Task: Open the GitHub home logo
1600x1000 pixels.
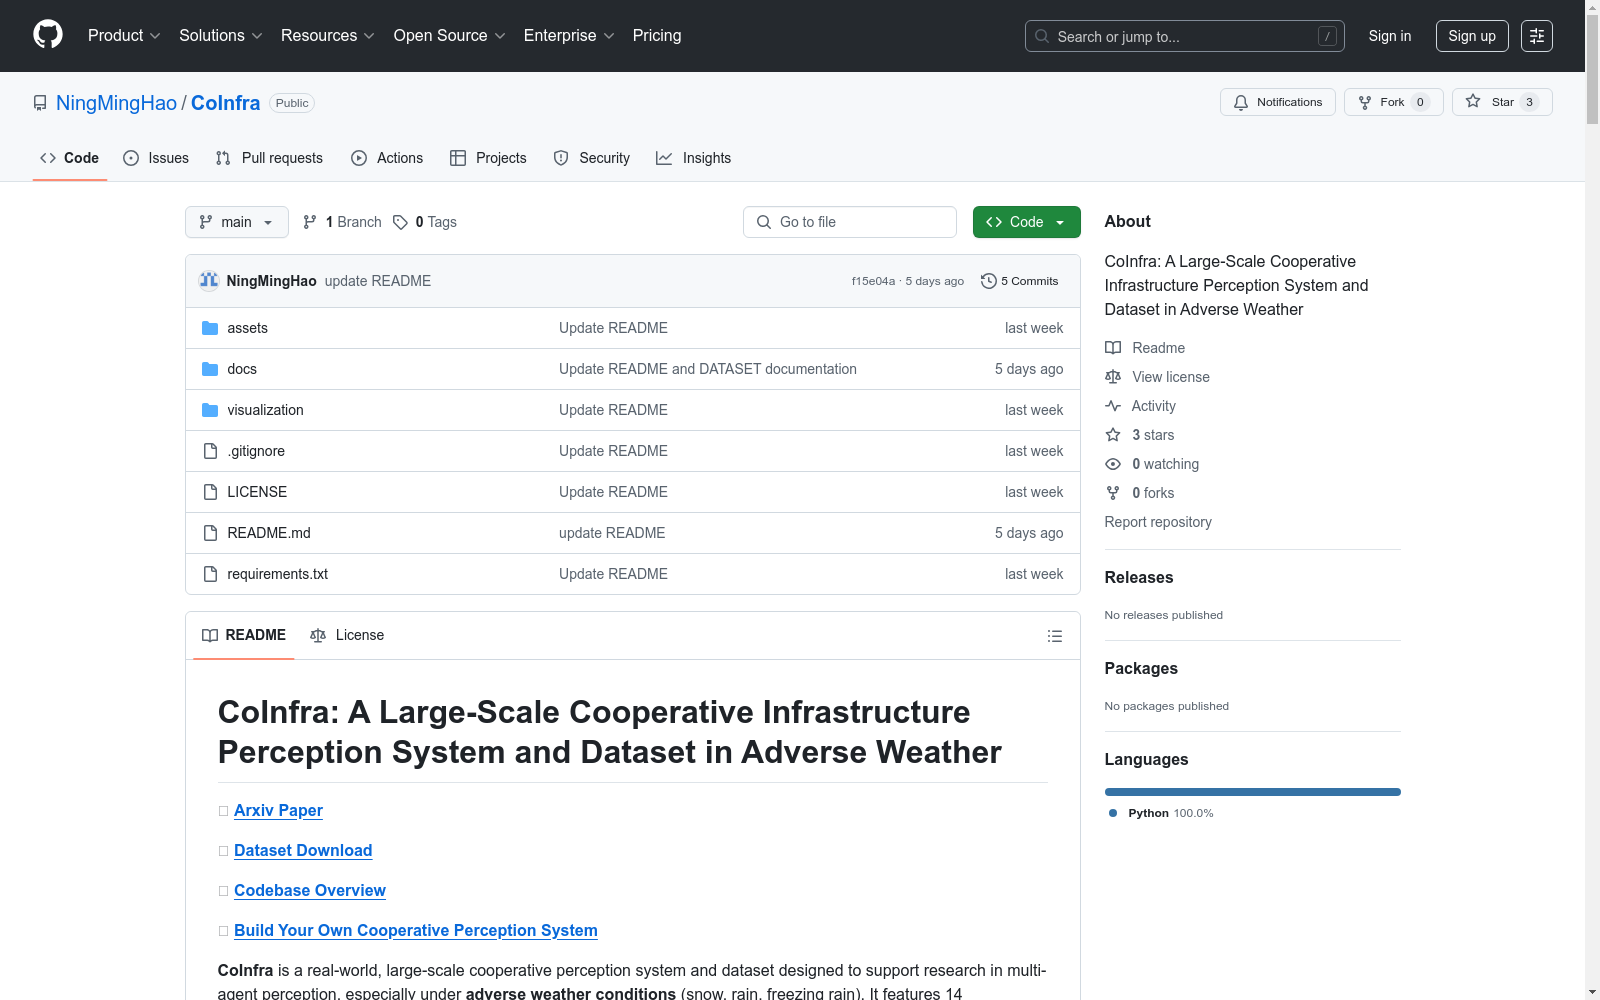Action: click(x=48, y=35)
